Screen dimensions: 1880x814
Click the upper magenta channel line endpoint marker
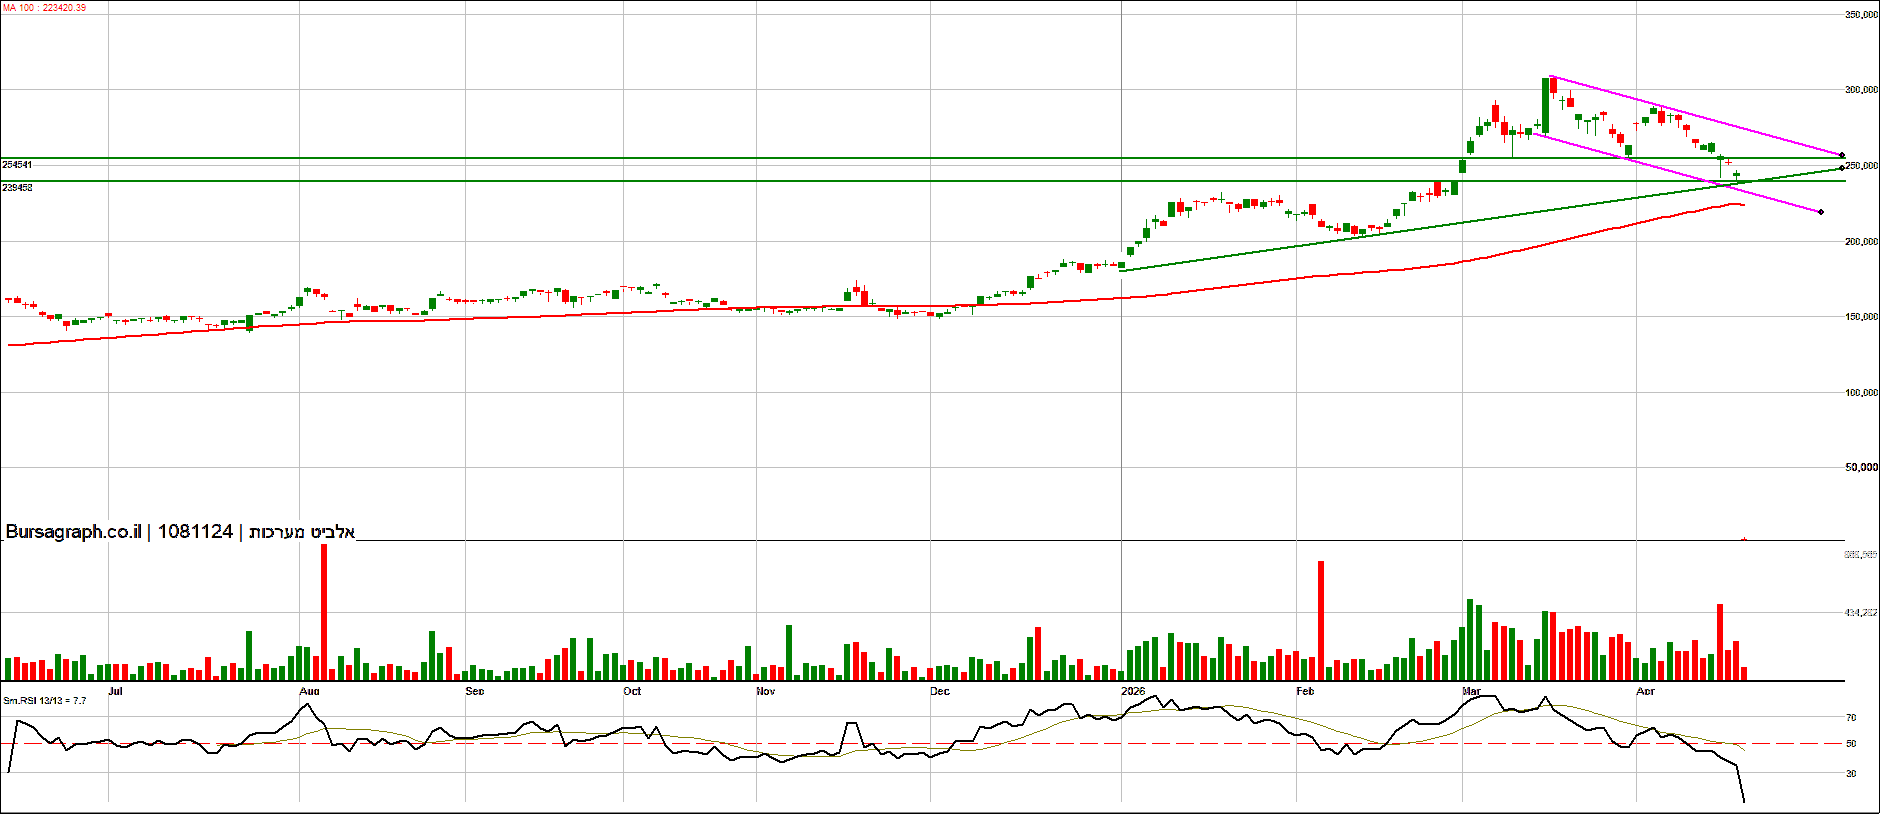(1842, 155)
